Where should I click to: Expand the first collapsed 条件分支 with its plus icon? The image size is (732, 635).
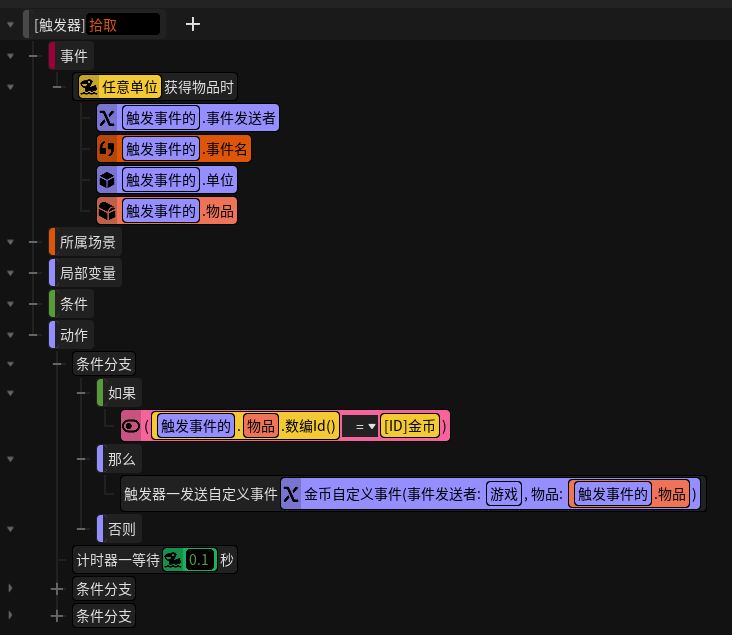[57, 589]
